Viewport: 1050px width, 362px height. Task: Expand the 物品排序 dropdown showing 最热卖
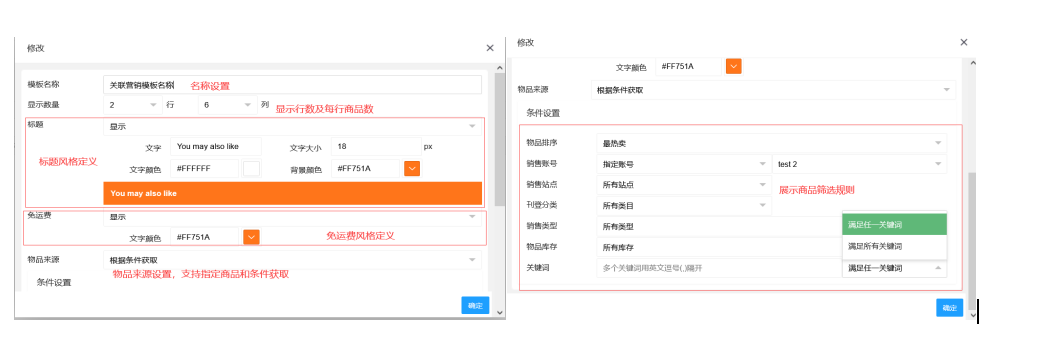pyautogui.click(x=771, y=143)
